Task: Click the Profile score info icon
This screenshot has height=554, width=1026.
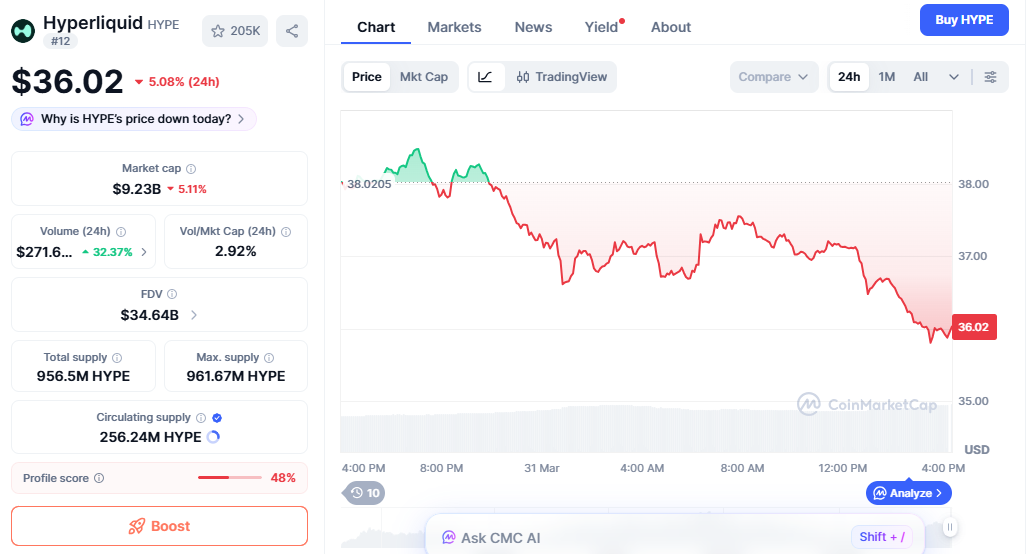Action: click(99, 478)
